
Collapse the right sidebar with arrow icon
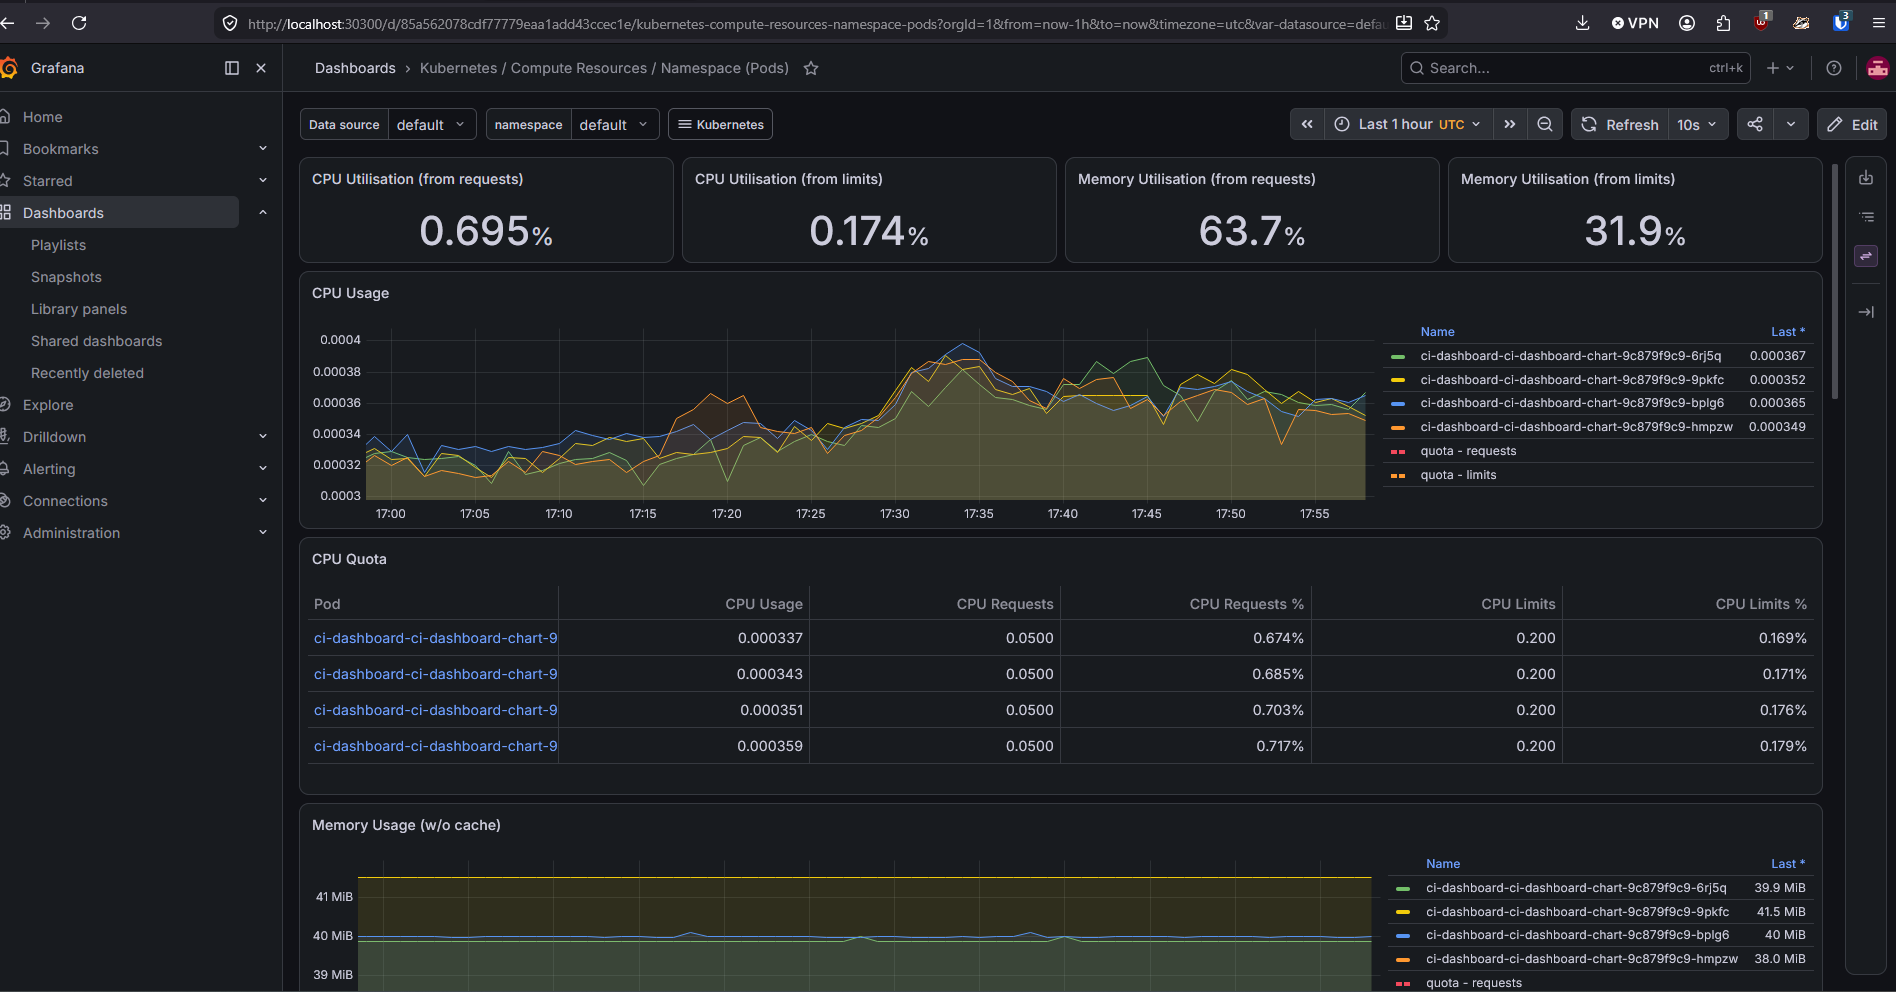click(1866, 312)
